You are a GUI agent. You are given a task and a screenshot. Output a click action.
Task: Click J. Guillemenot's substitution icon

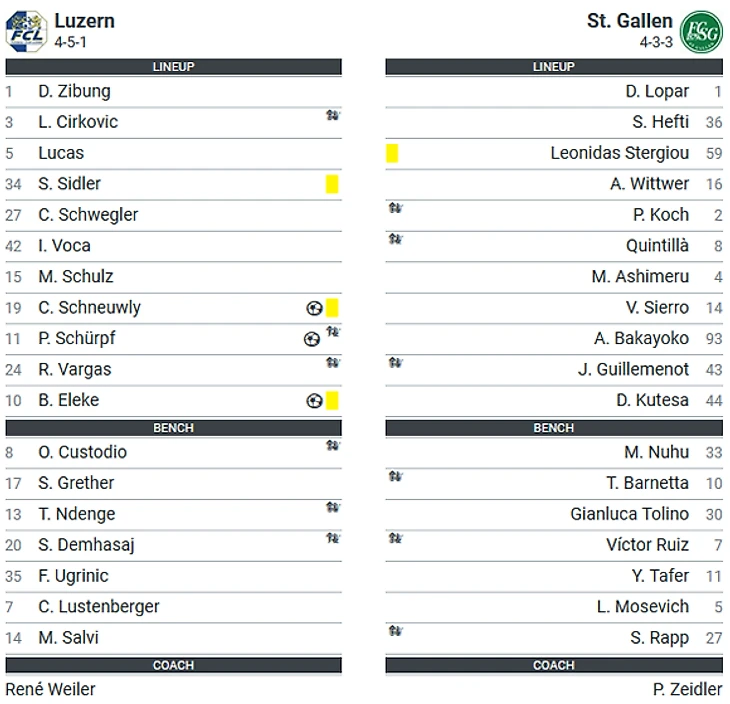click(395, 363)
